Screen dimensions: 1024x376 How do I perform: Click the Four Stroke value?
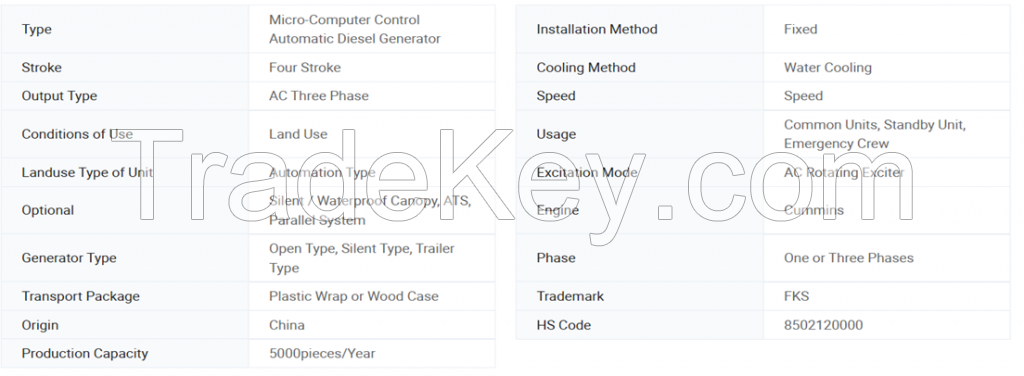[304, 67]
